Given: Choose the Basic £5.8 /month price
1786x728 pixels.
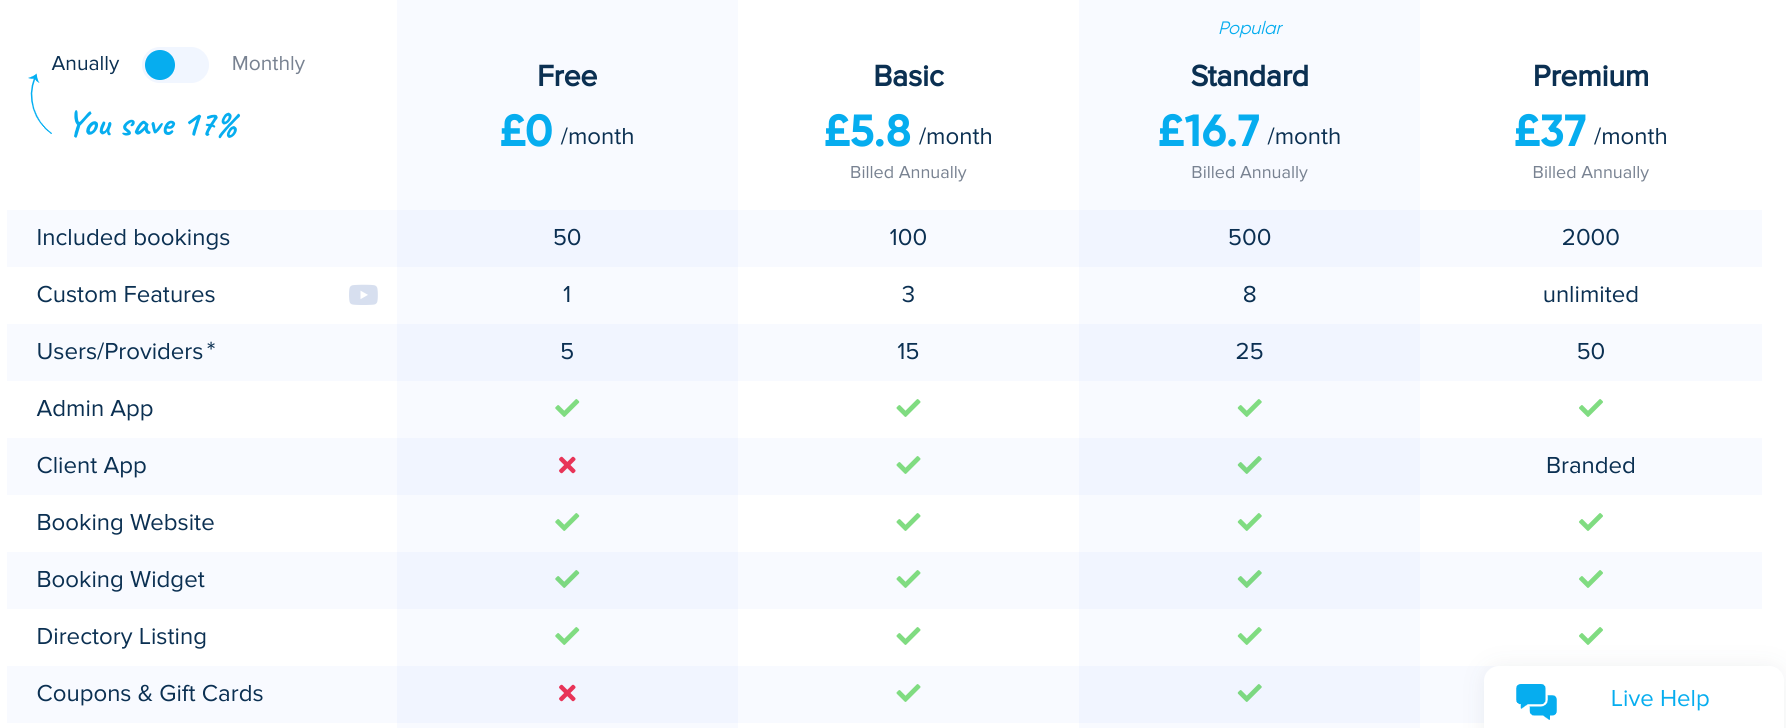Looking at the screenshot, I should coord(908,132).
